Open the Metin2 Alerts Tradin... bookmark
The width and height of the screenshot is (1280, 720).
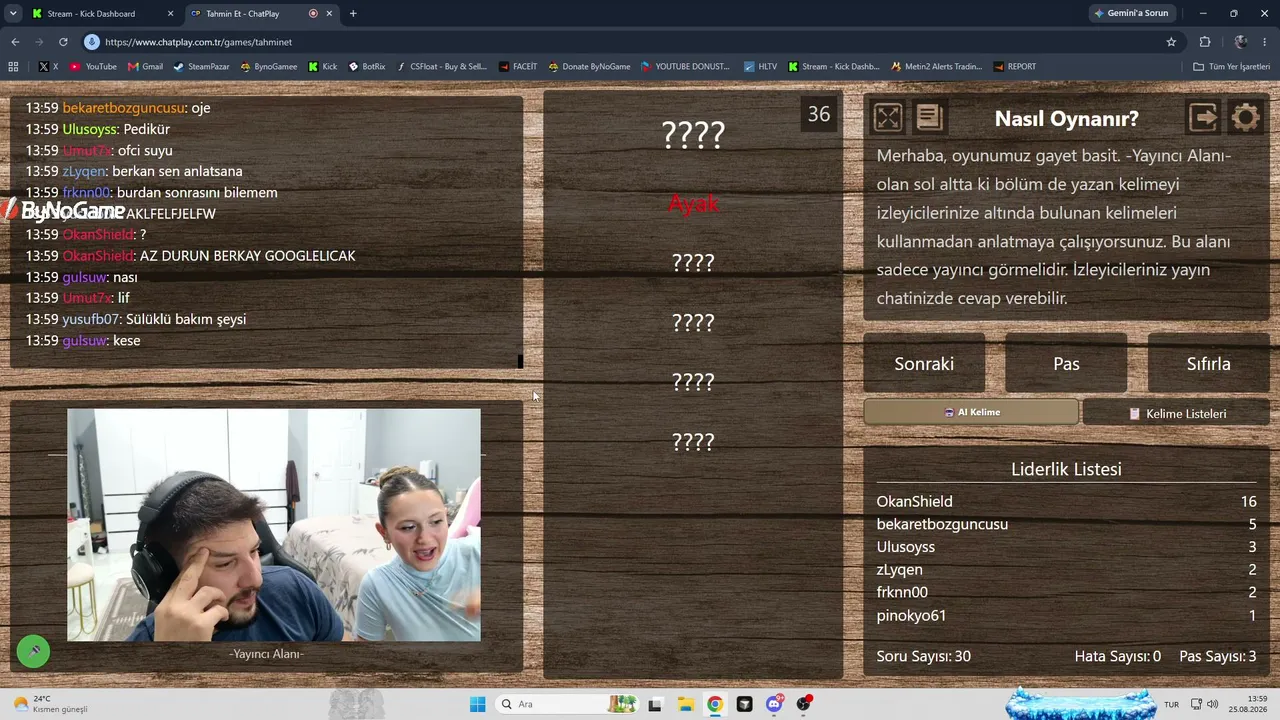(x=937, y=67)
